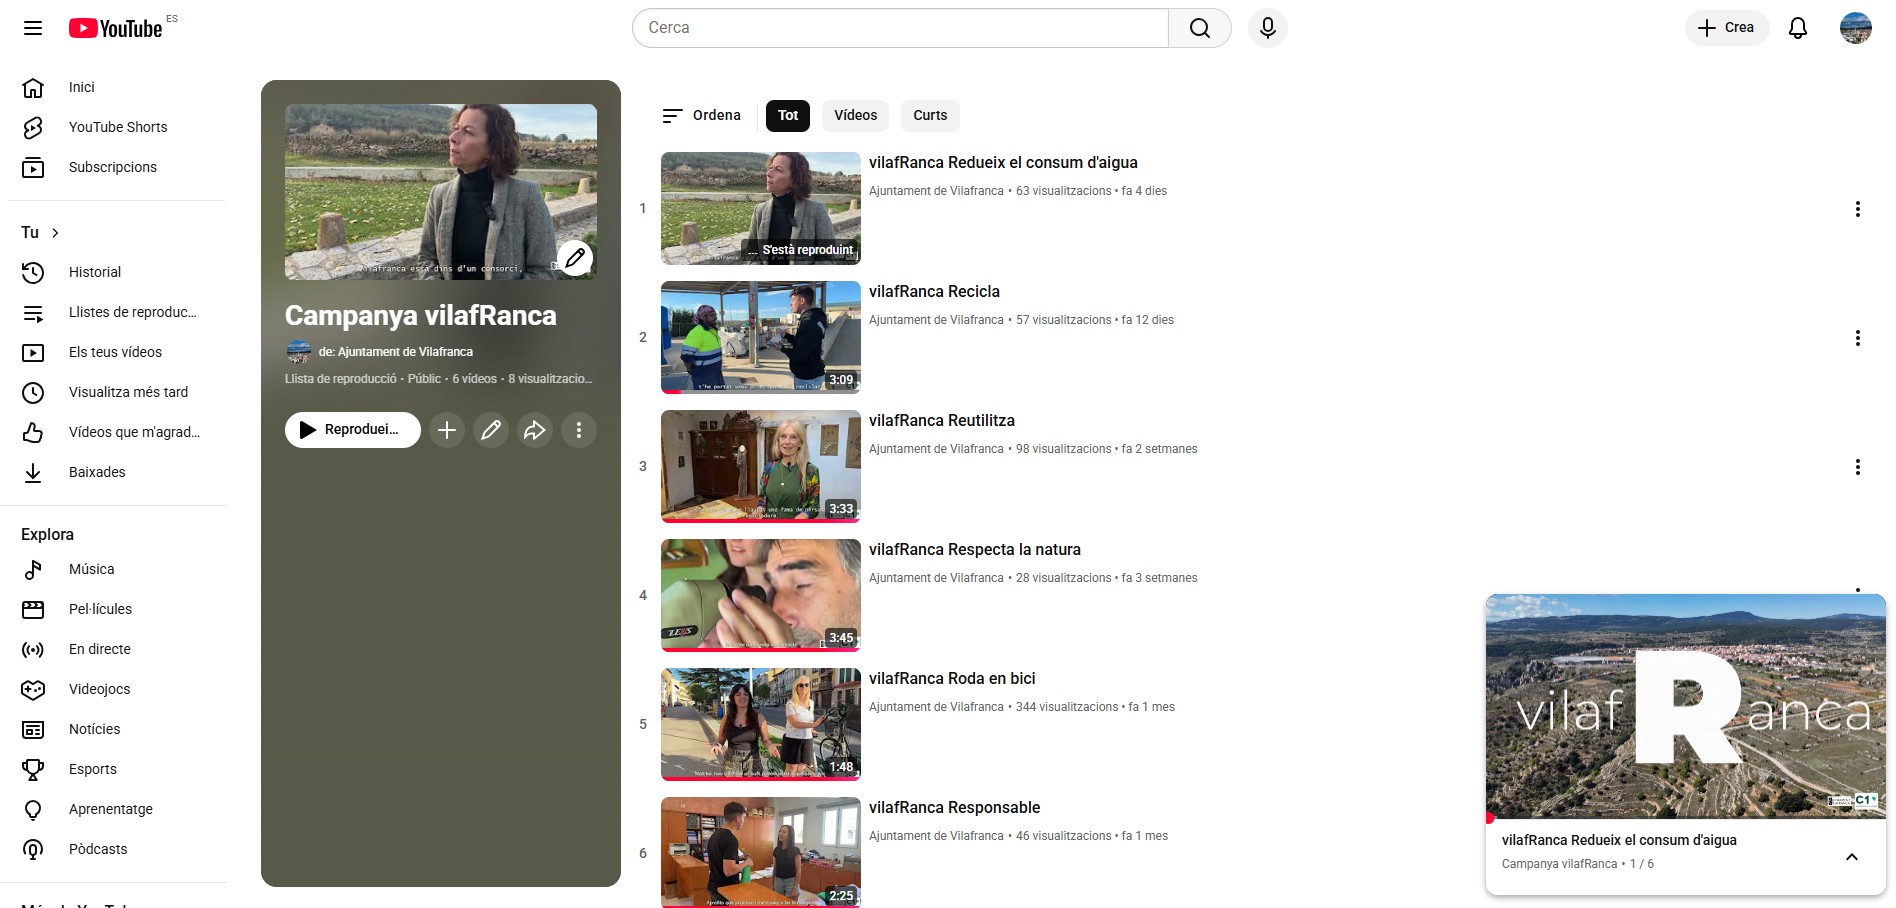Share the Campanya vilafRanca playlist
1896x908 pixels.
pos(535,430)
